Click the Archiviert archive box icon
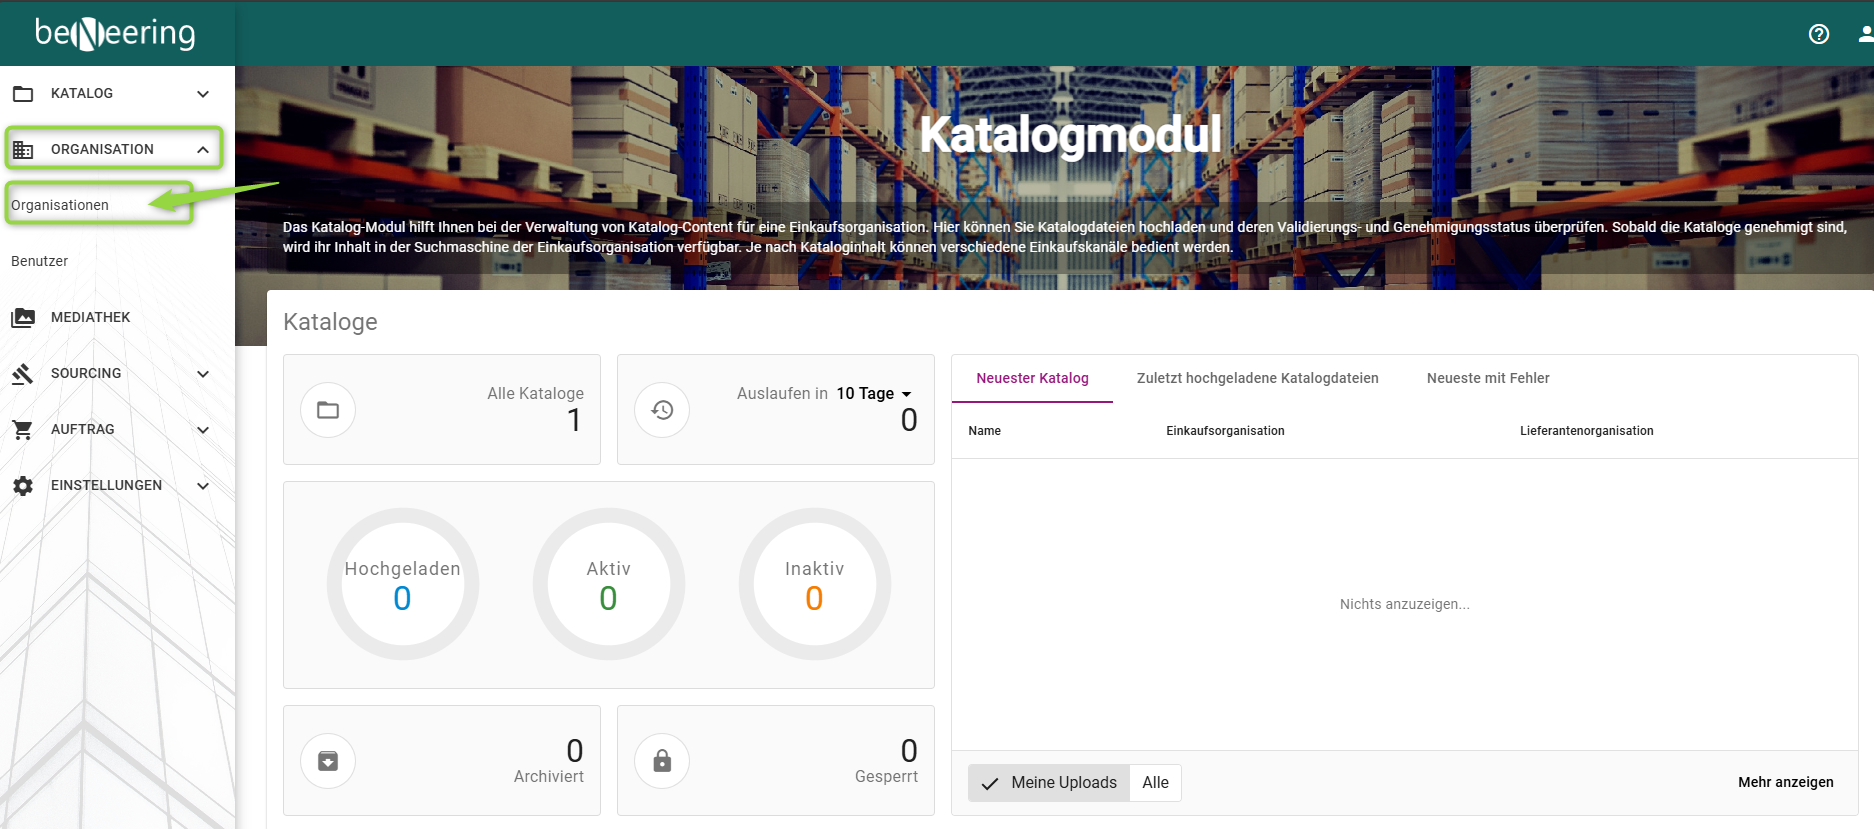This screenshot has width=1874, height=829. (328, 761)
